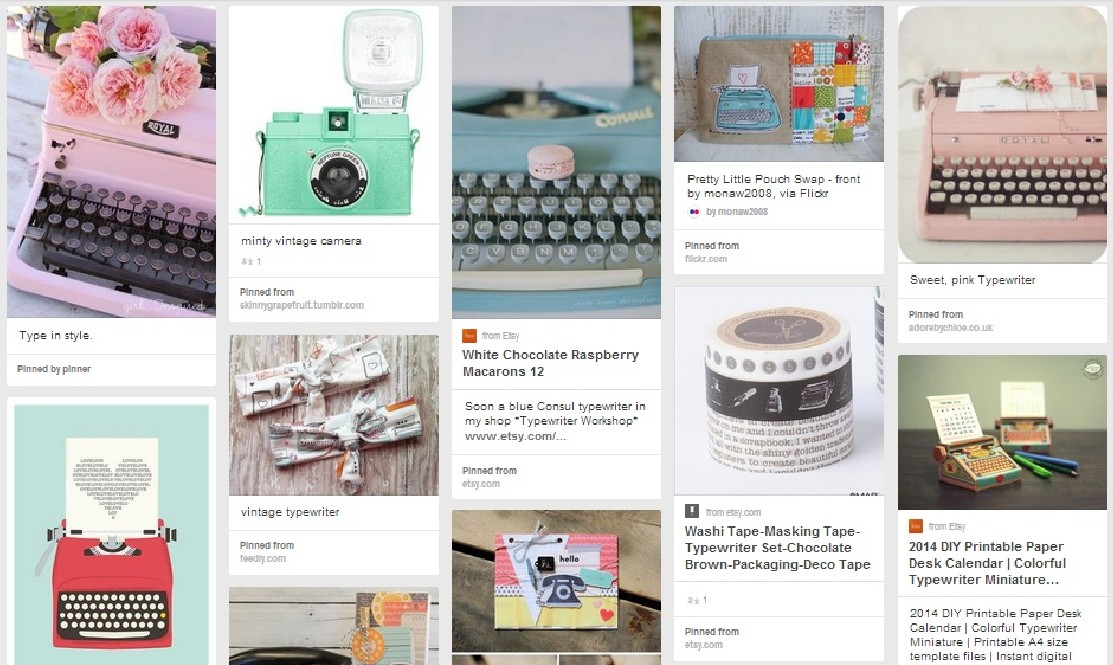
Task: Open the minty vintage camera image
Action: point(334,115)
